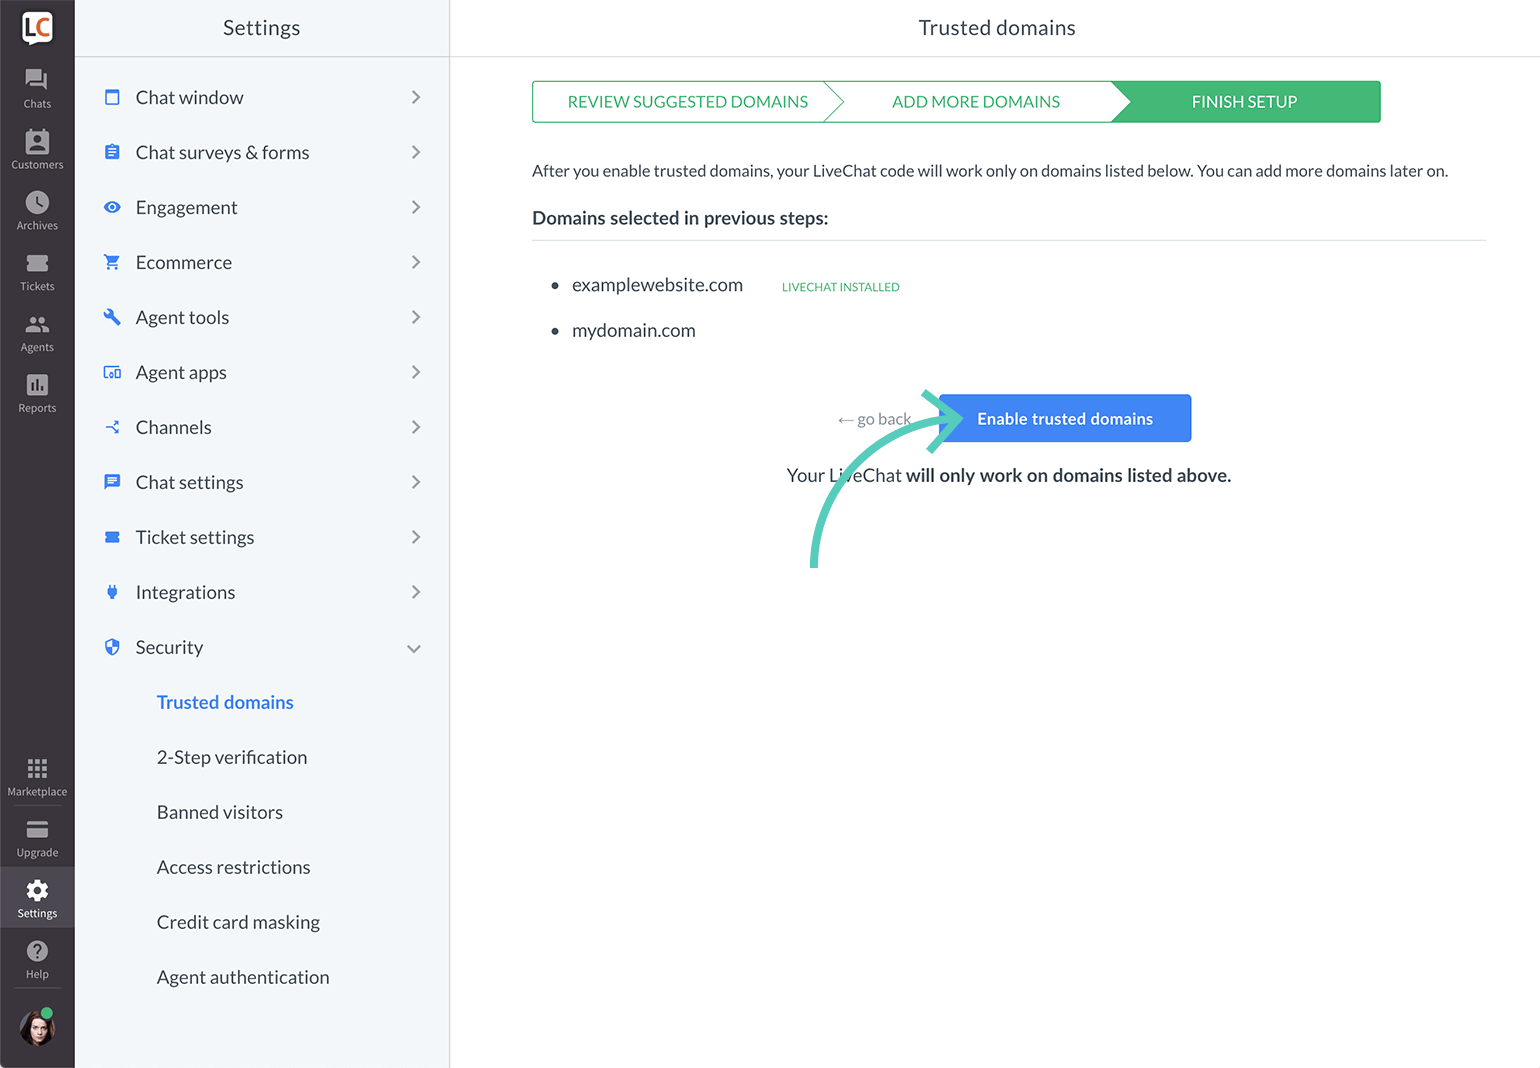This screenshot has width=1540, height=1068.
Task: Expand the Engagement chevron
Action: (416, 207)
